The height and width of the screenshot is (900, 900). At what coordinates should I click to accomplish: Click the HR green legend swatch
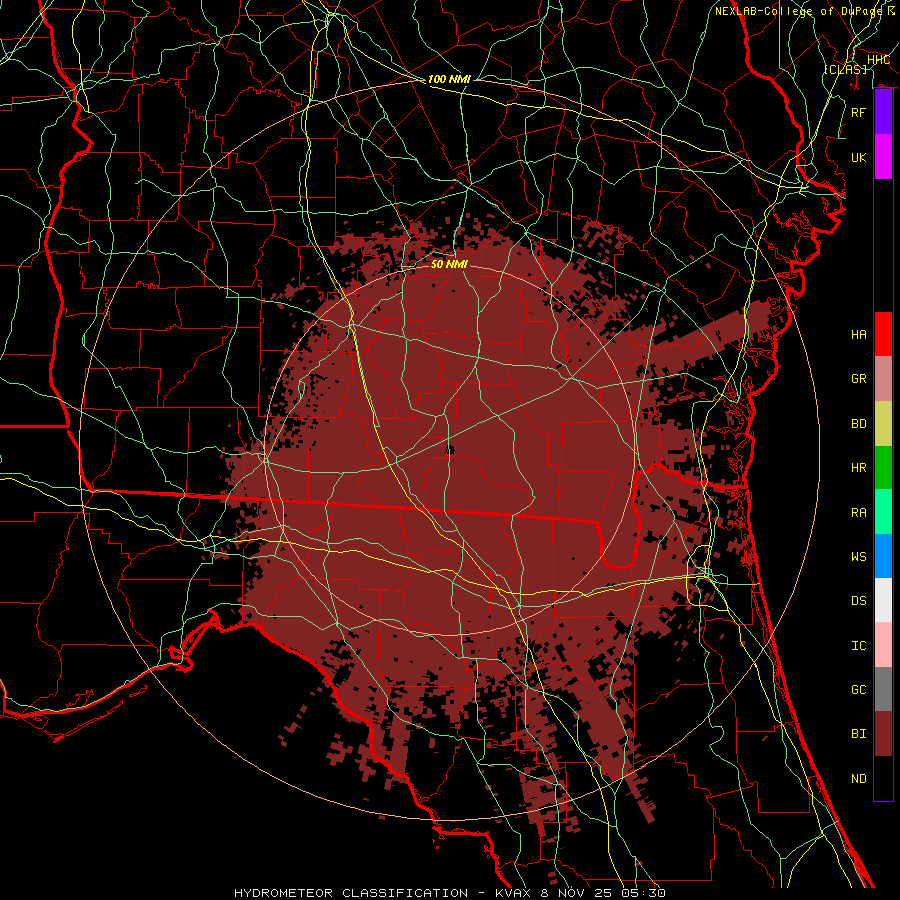(x=883, y=467)
